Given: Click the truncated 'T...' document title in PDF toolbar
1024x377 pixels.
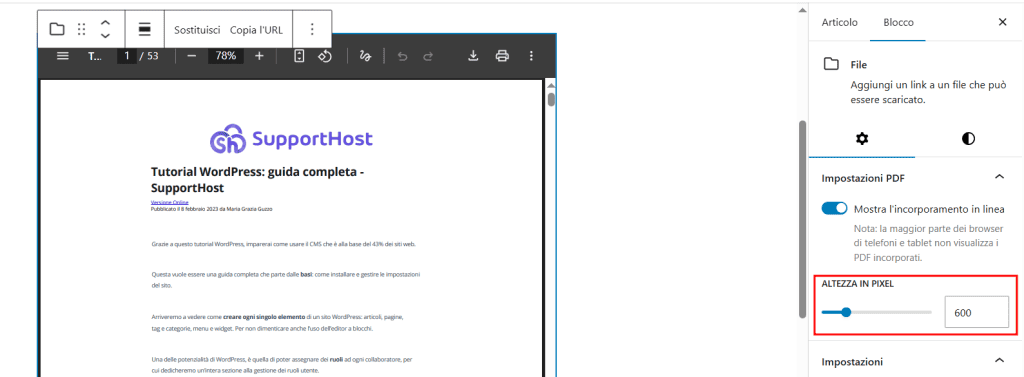Looking at the screenshot, I should (x=95, y=56).
